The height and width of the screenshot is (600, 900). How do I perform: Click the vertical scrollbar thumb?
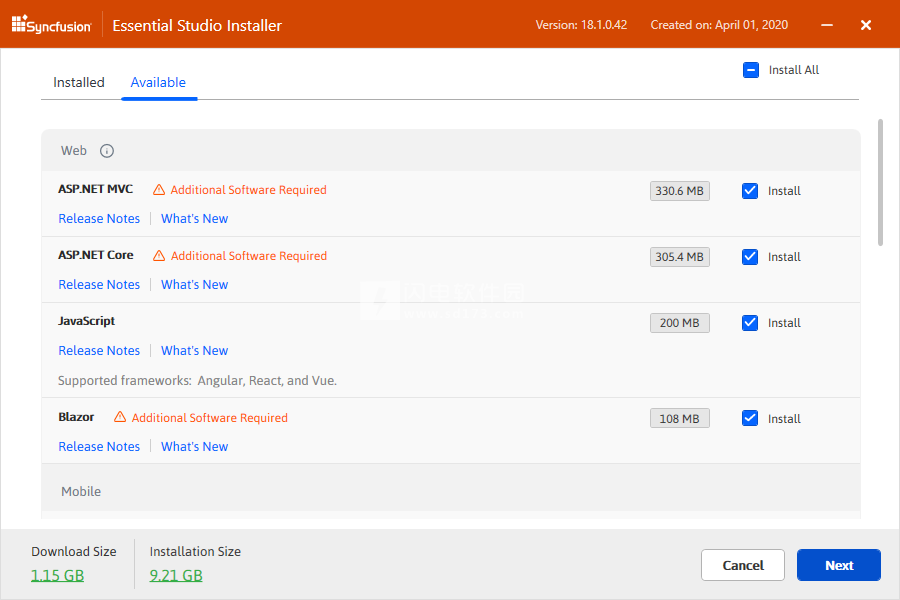coord(880,183)
